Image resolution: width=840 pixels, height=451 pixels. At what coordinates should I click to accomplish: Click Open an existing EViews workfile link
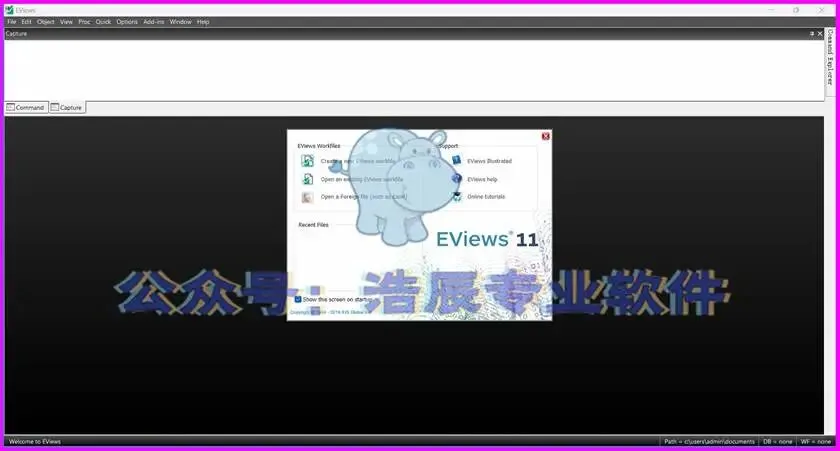point(362,179)
